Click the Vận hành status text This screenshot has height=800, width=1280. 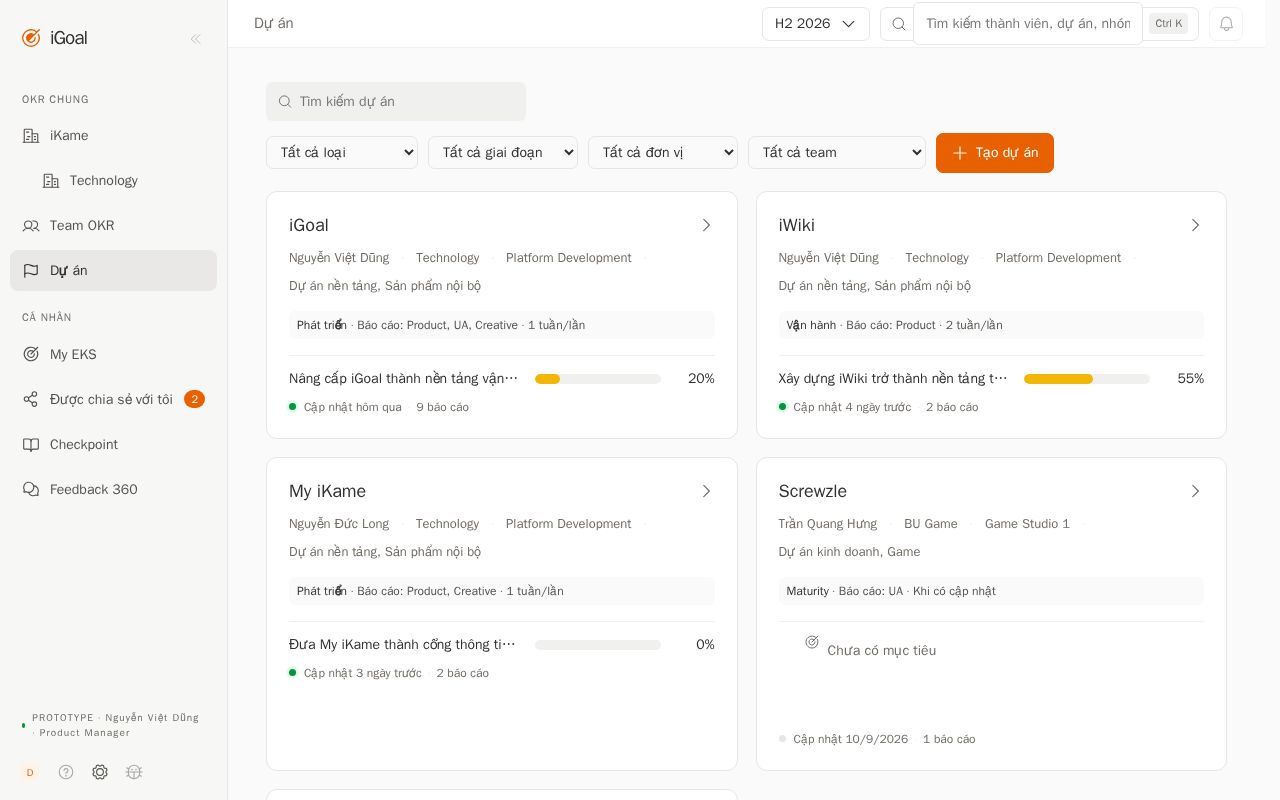(811, 325)
